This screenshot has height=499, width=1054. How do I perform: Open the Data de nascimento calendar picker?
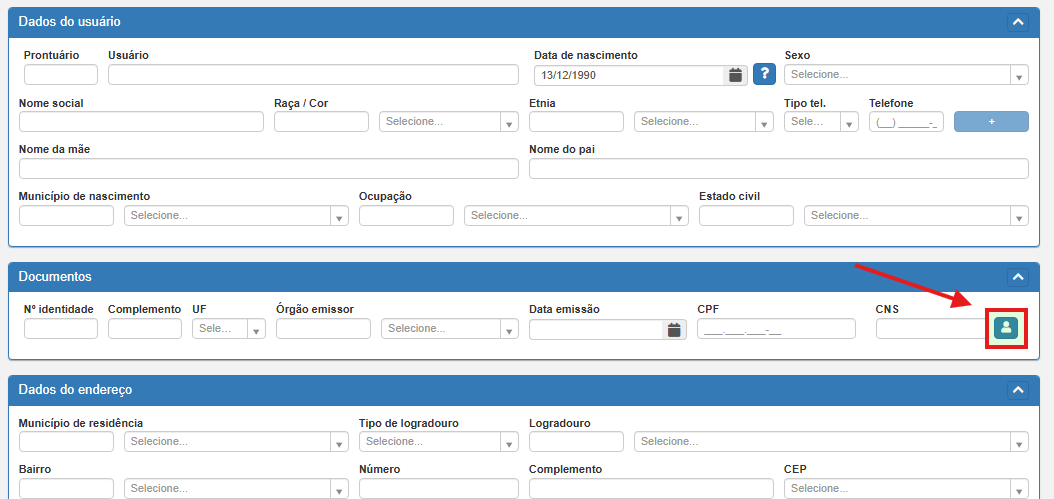[x=735, y=75]
